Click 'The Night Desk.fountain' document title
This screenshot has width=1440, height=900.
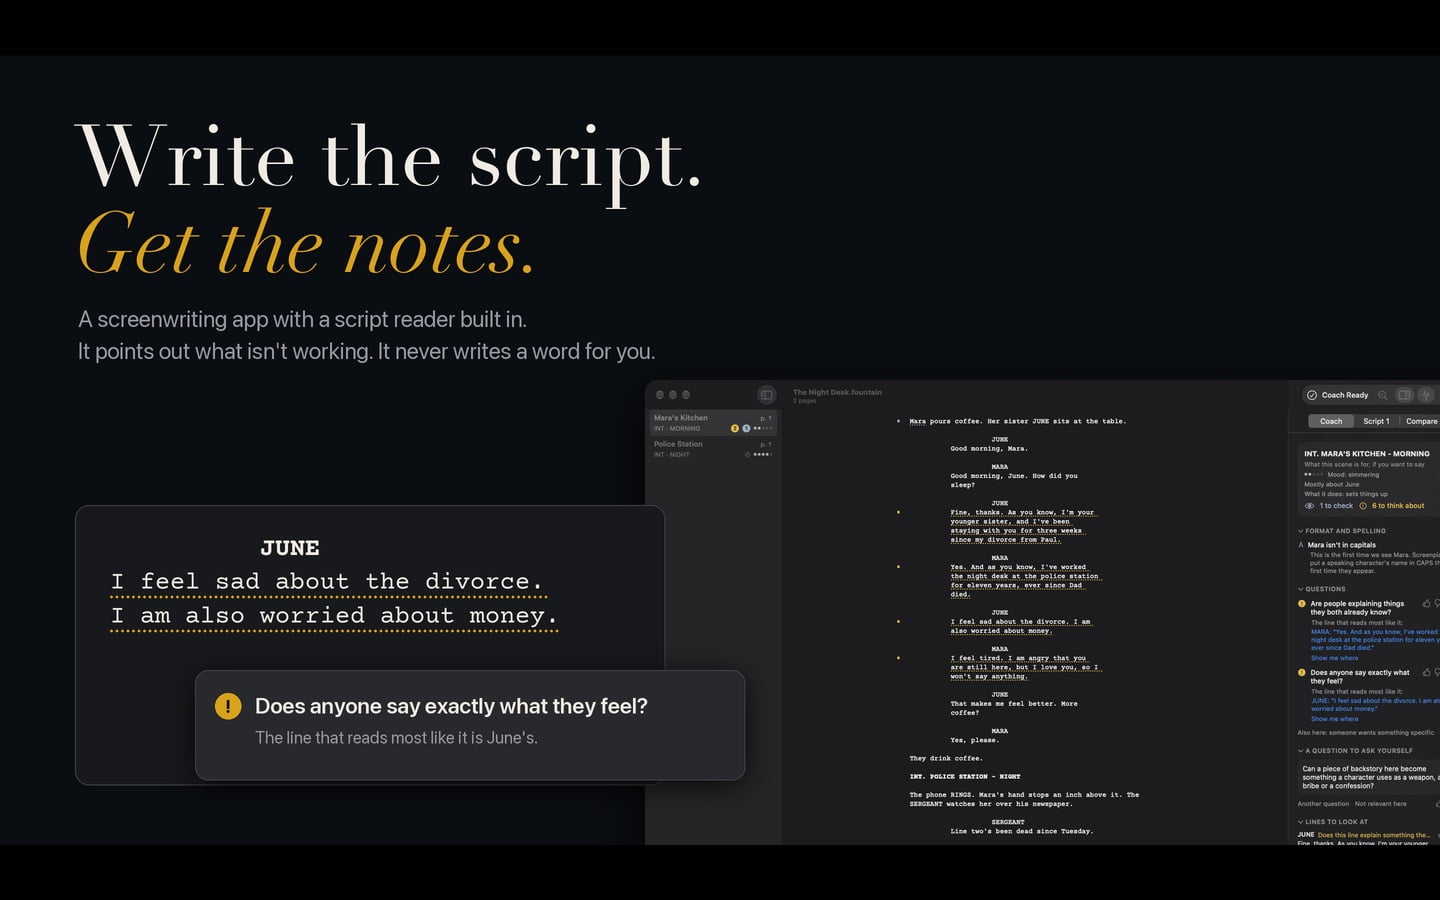coord(837,392)
